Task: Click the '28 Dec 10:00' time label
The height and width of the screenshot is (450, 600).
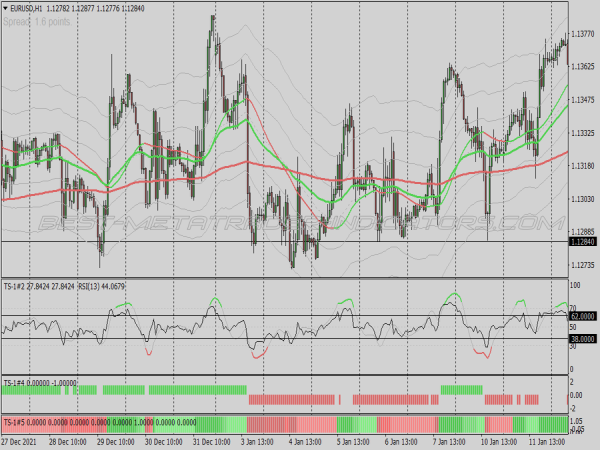Action: pyautogui.click(x=67, y=442)
